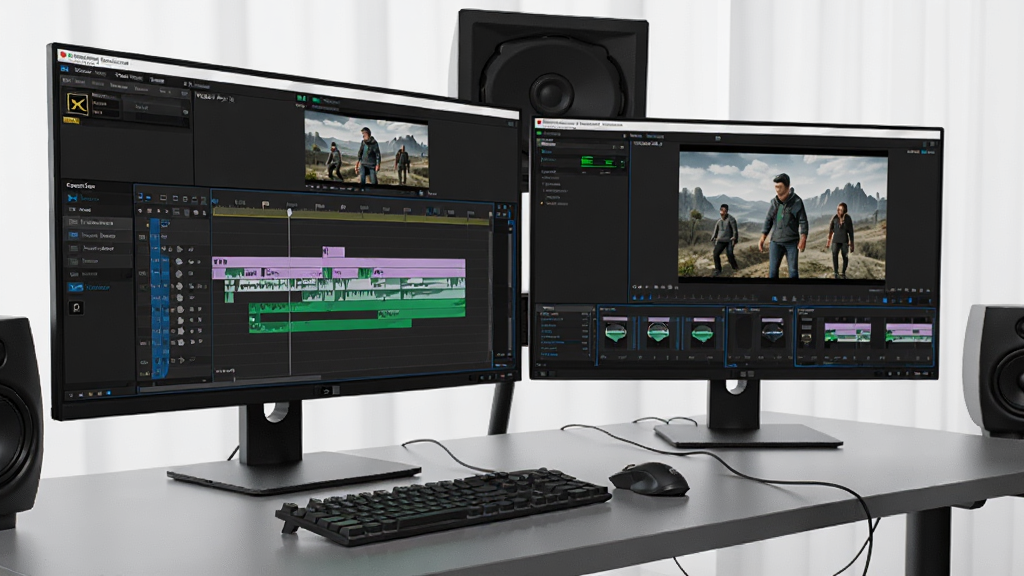
Task: Click square icon button at the sidebar's bottom
Action: 76,307
